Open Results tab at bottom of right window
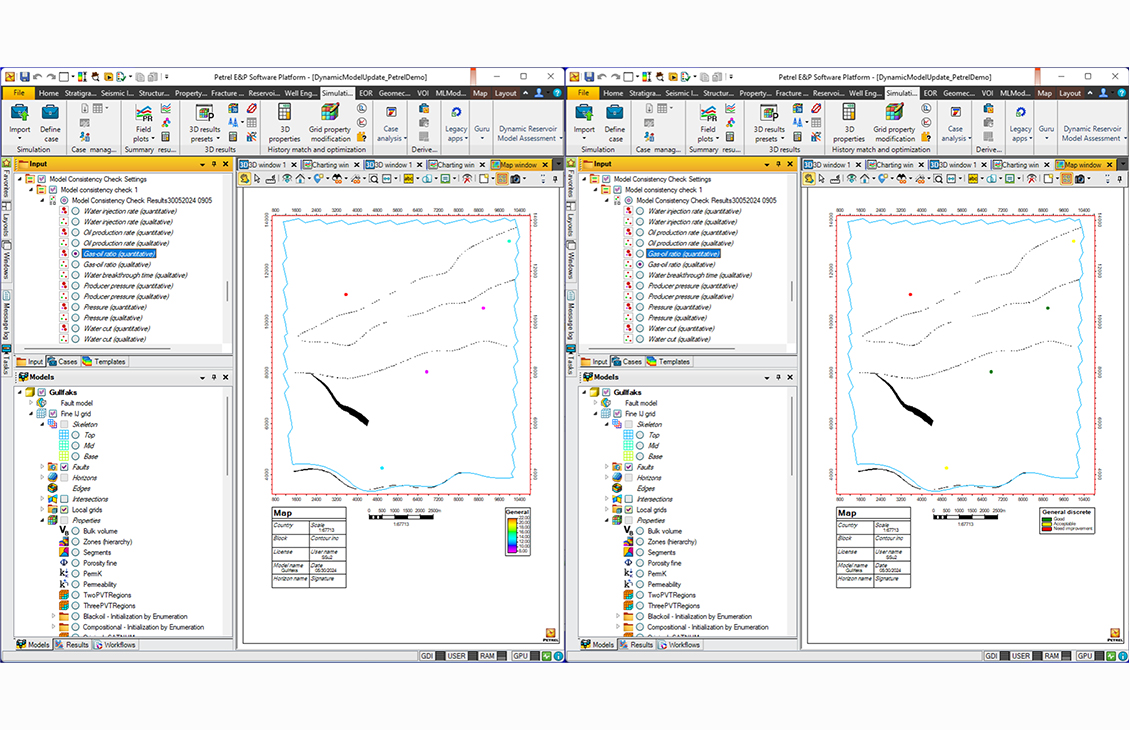This screenshot has width=1130, height=730. pyautogui.click(x=636, y=645)
